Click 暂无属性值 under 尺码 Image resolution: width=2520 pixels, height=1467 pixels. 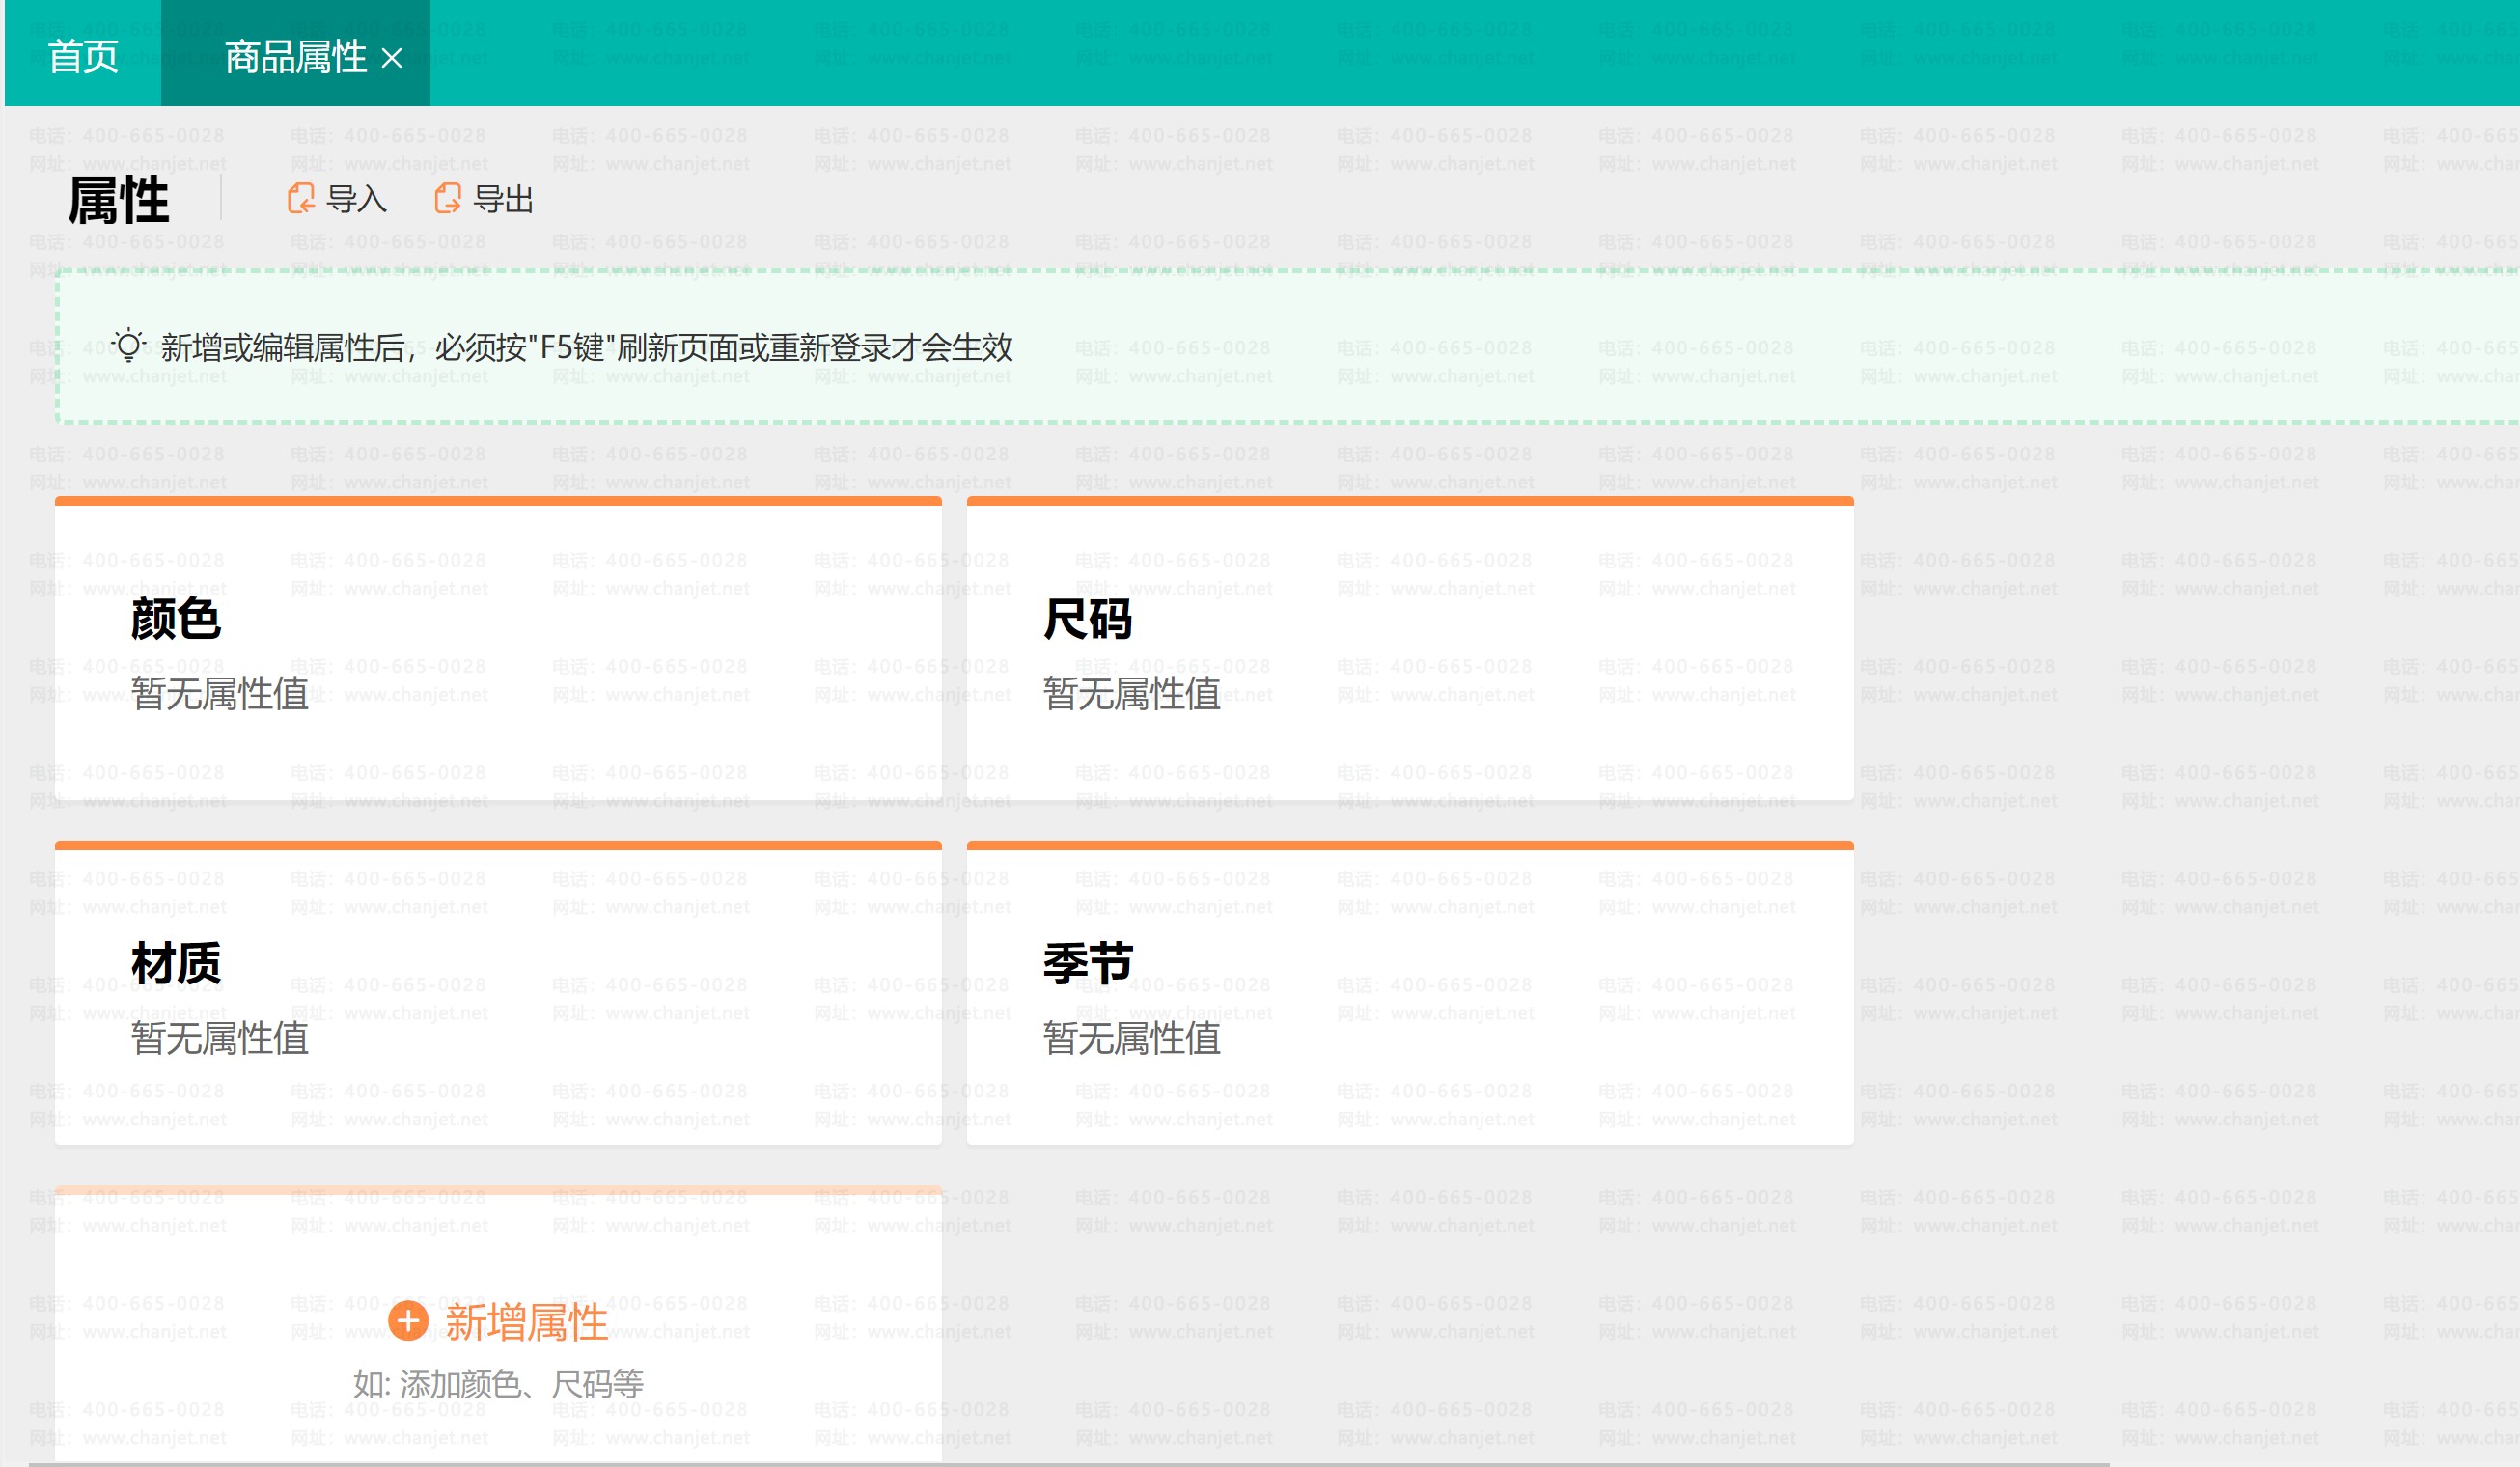click(x=1131, y=693)
